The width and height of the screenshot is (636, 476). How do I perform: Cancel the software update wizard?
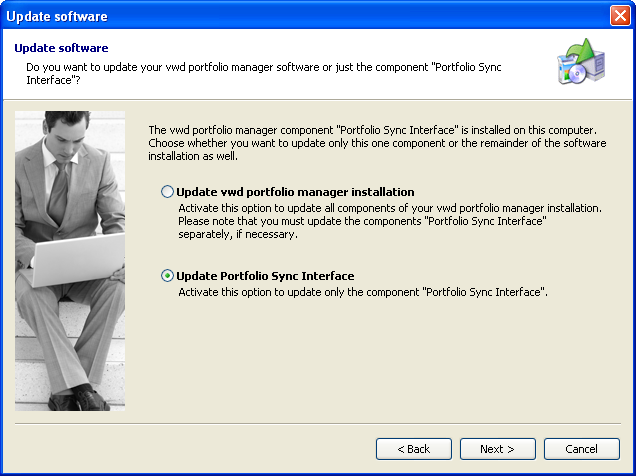click(x=581, y=449)
